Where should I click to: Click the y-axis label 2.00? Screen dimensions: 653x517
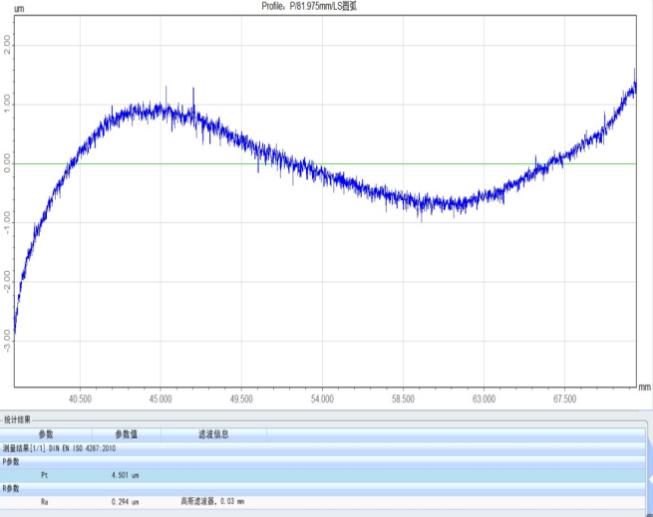(x=7, y=45)
